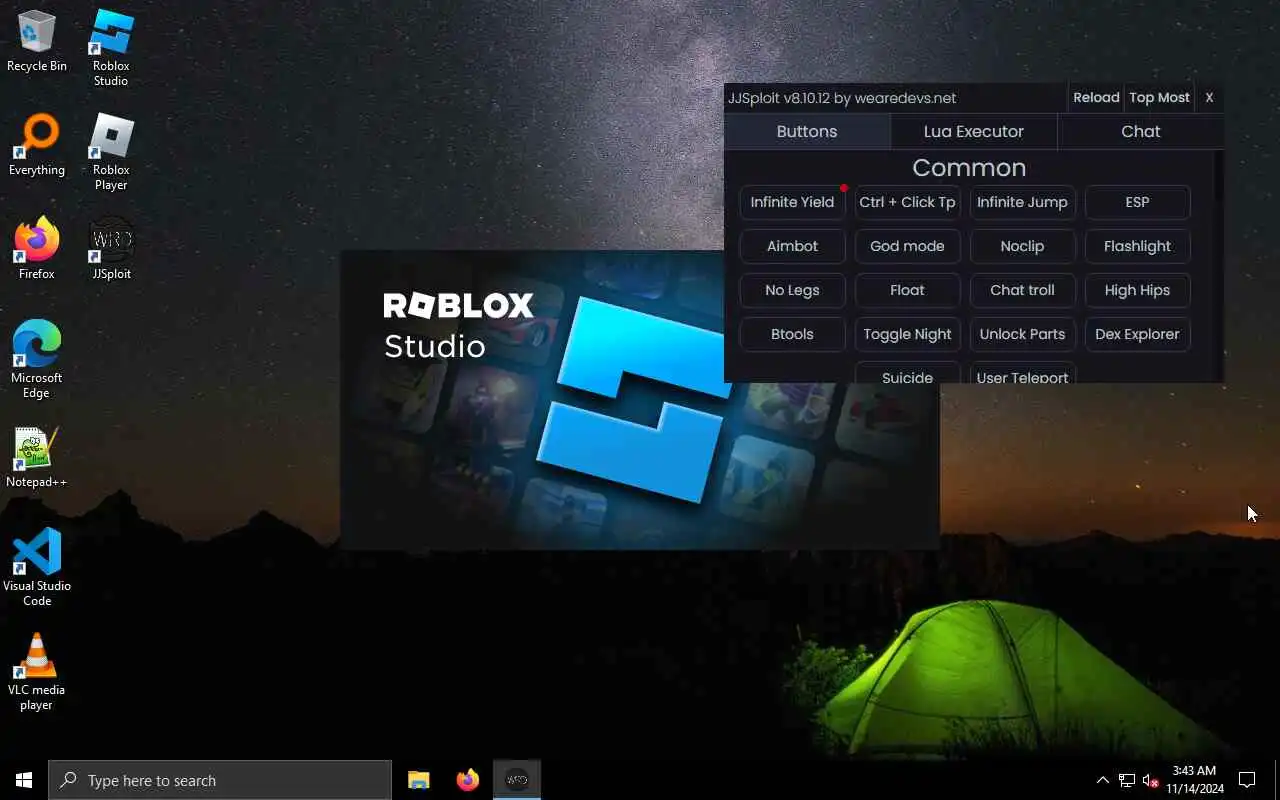1280x800 pixels.
Task: Open the notification center icon
Action: tap(1247, 780)
